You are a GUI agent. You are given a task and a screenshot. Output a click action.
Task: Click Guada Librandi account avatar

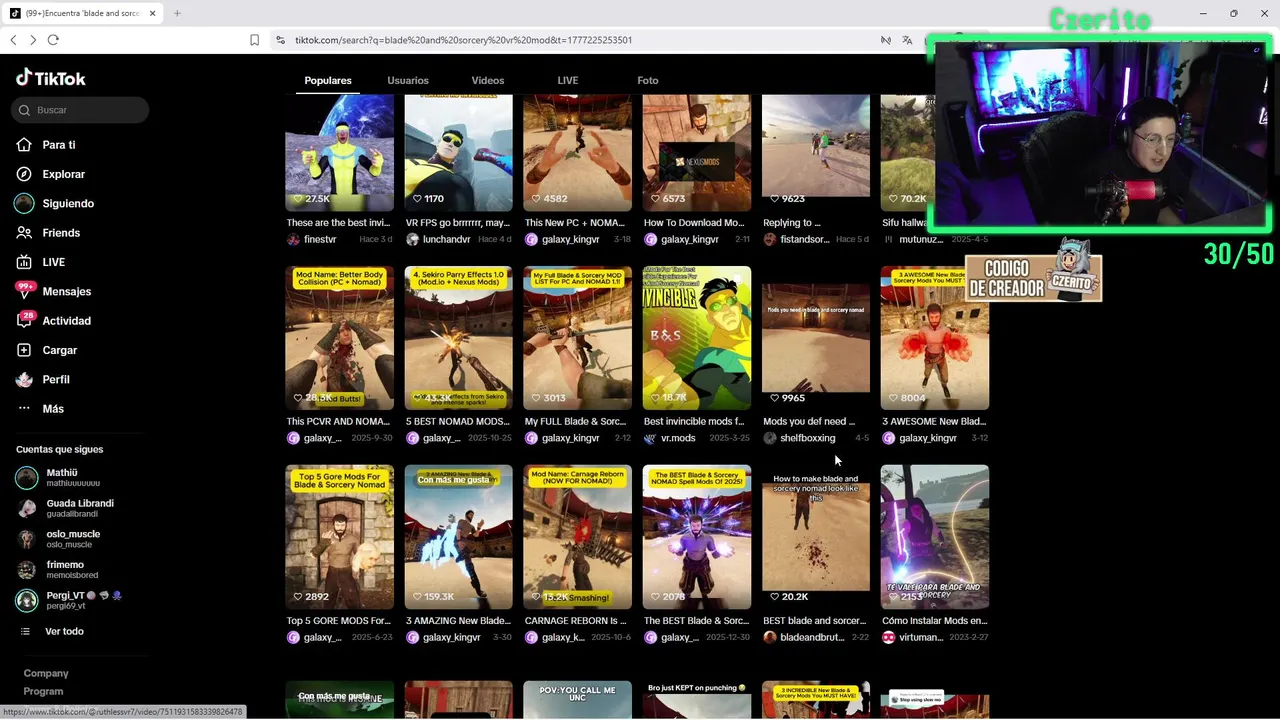pyautogui.click(x=27, y=508)
